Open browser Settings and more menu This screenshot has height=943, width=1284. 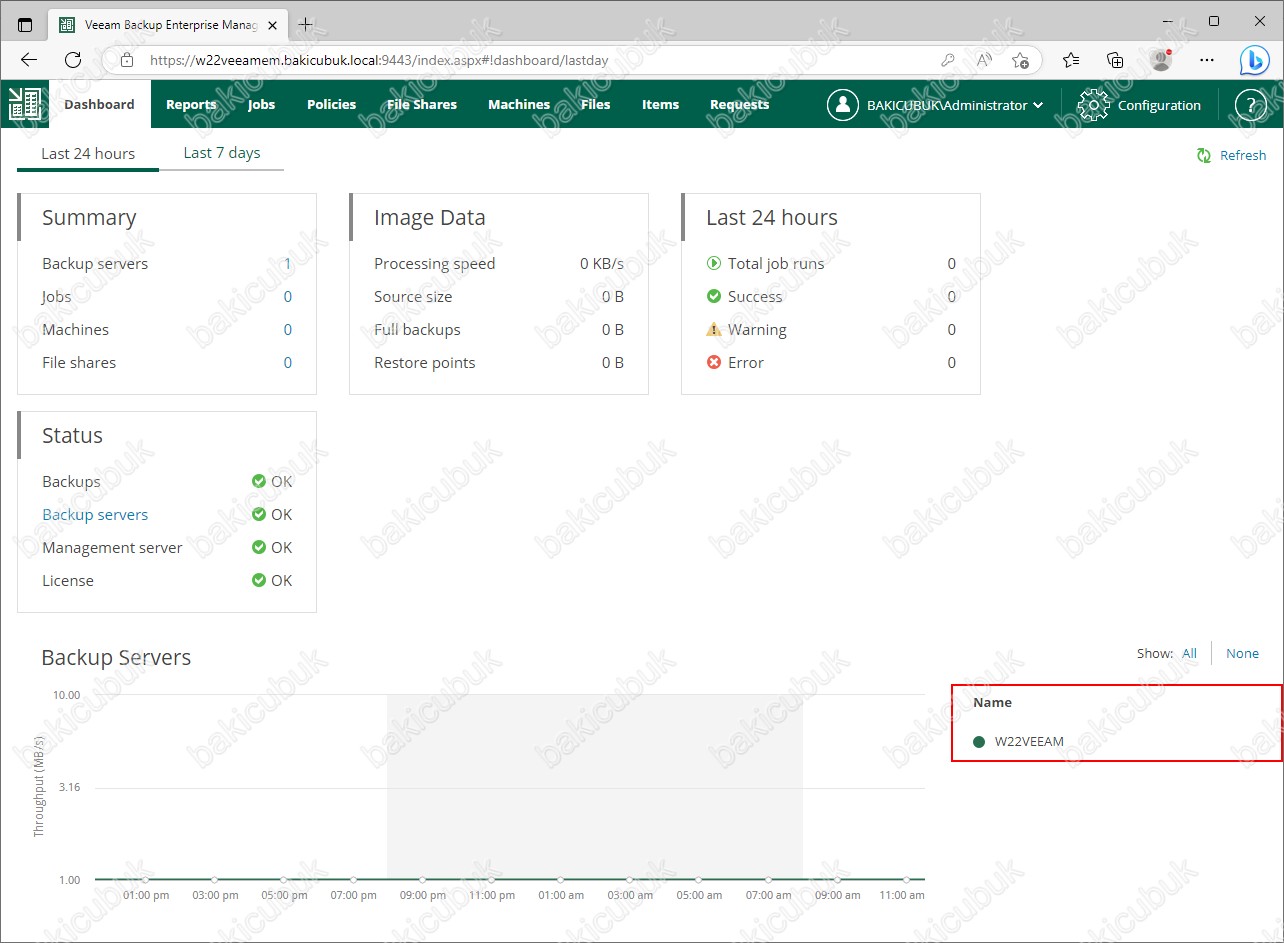coord(1207,60)
